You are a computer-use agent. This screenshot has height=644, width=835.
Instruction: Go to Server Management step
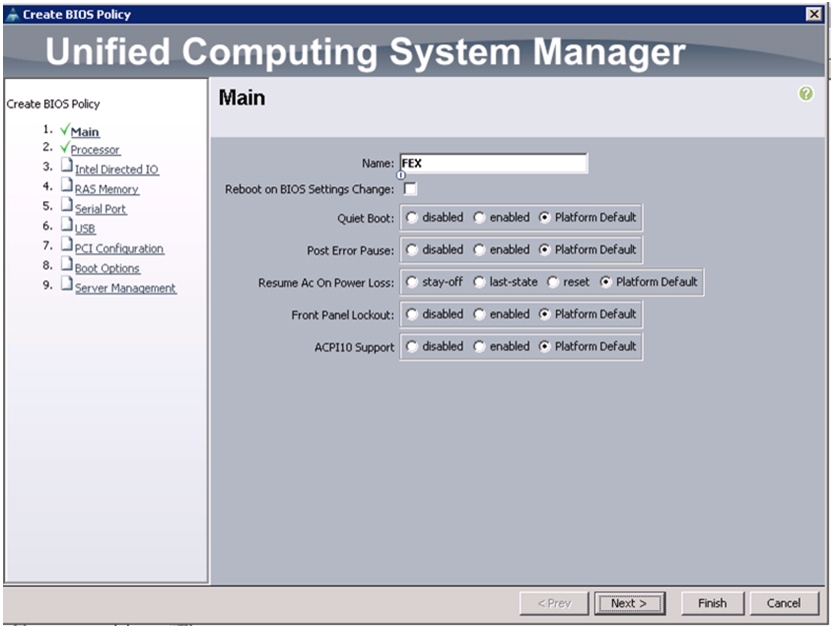pos(125,288)
